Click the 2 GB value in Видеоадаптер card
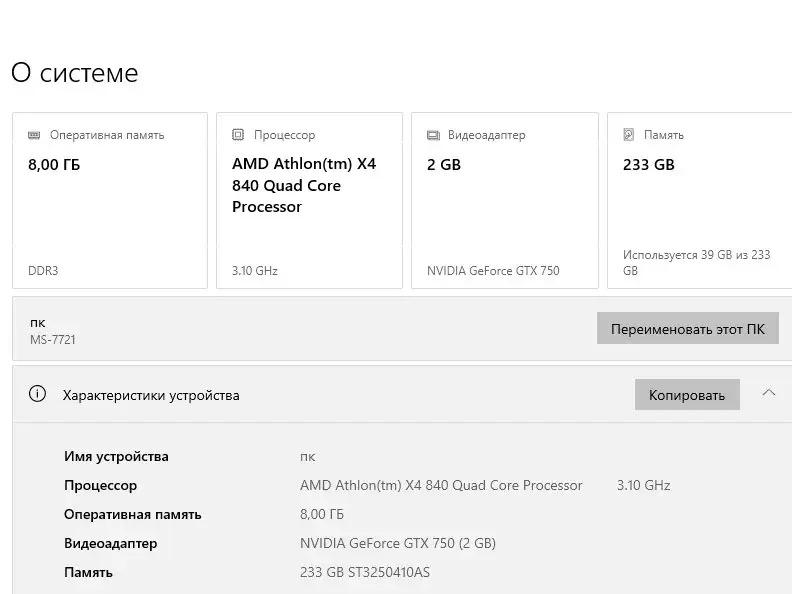 click(x=444, y=165)
